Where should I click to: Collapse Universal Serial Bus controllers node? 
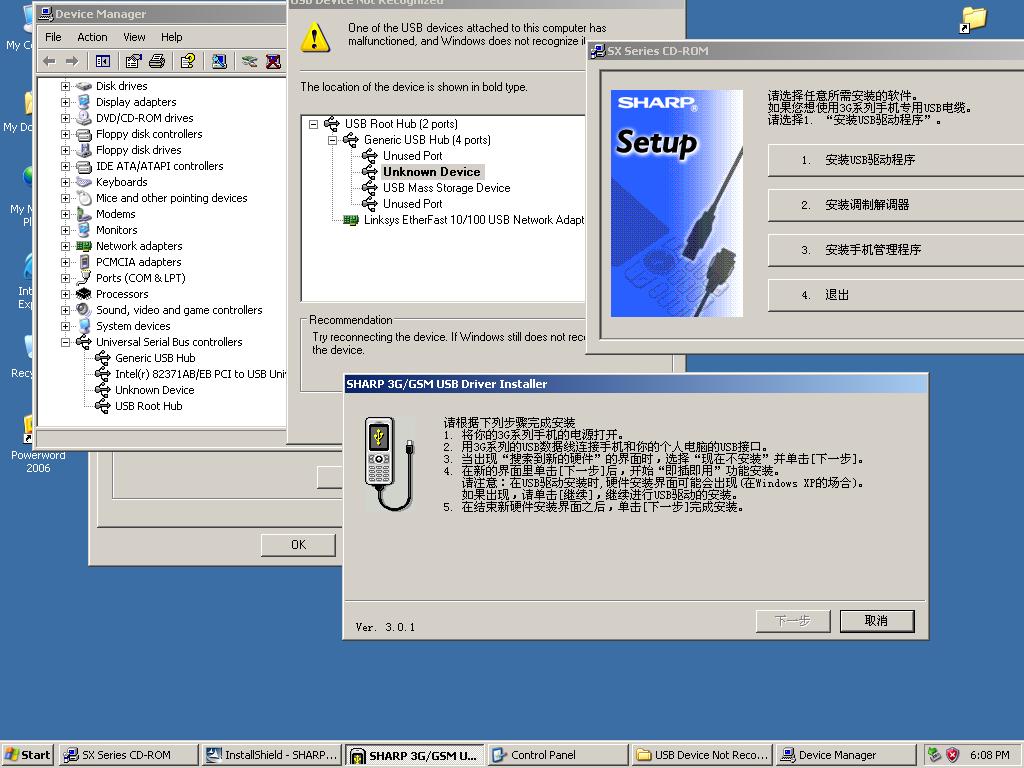[66, 342]
